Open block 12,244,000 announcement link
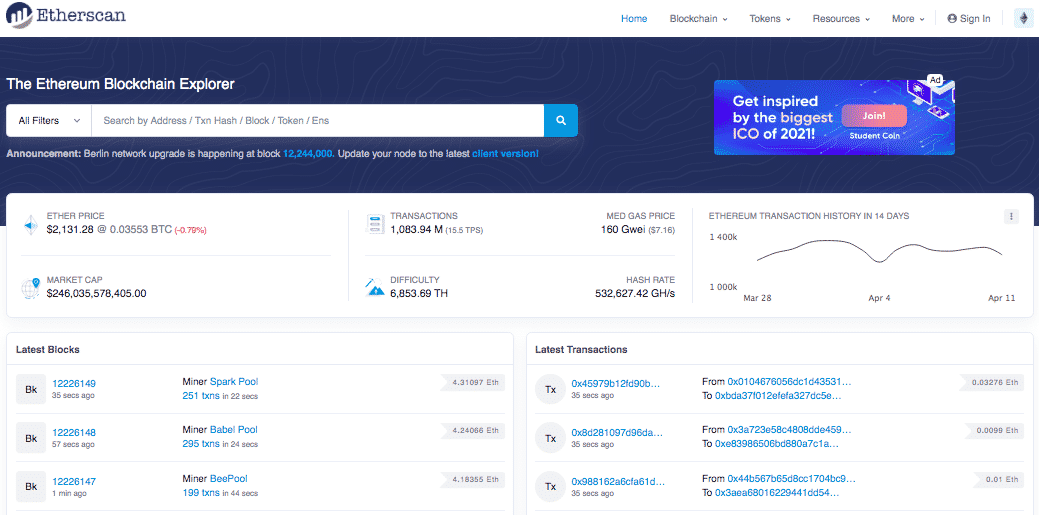 [307, 153]
